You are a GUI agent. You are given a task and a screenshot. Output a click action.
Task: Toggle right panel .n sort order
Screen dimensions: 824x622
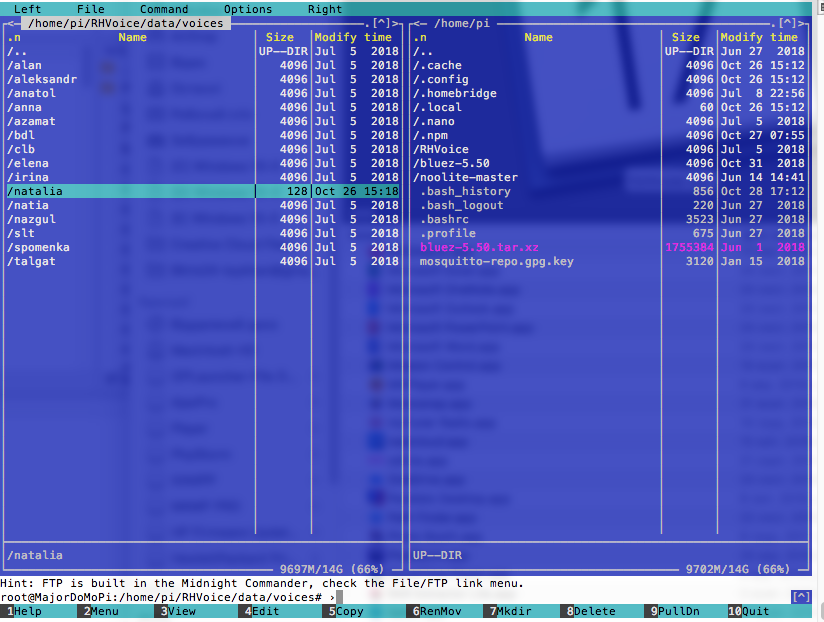click(x=420, y=37)
